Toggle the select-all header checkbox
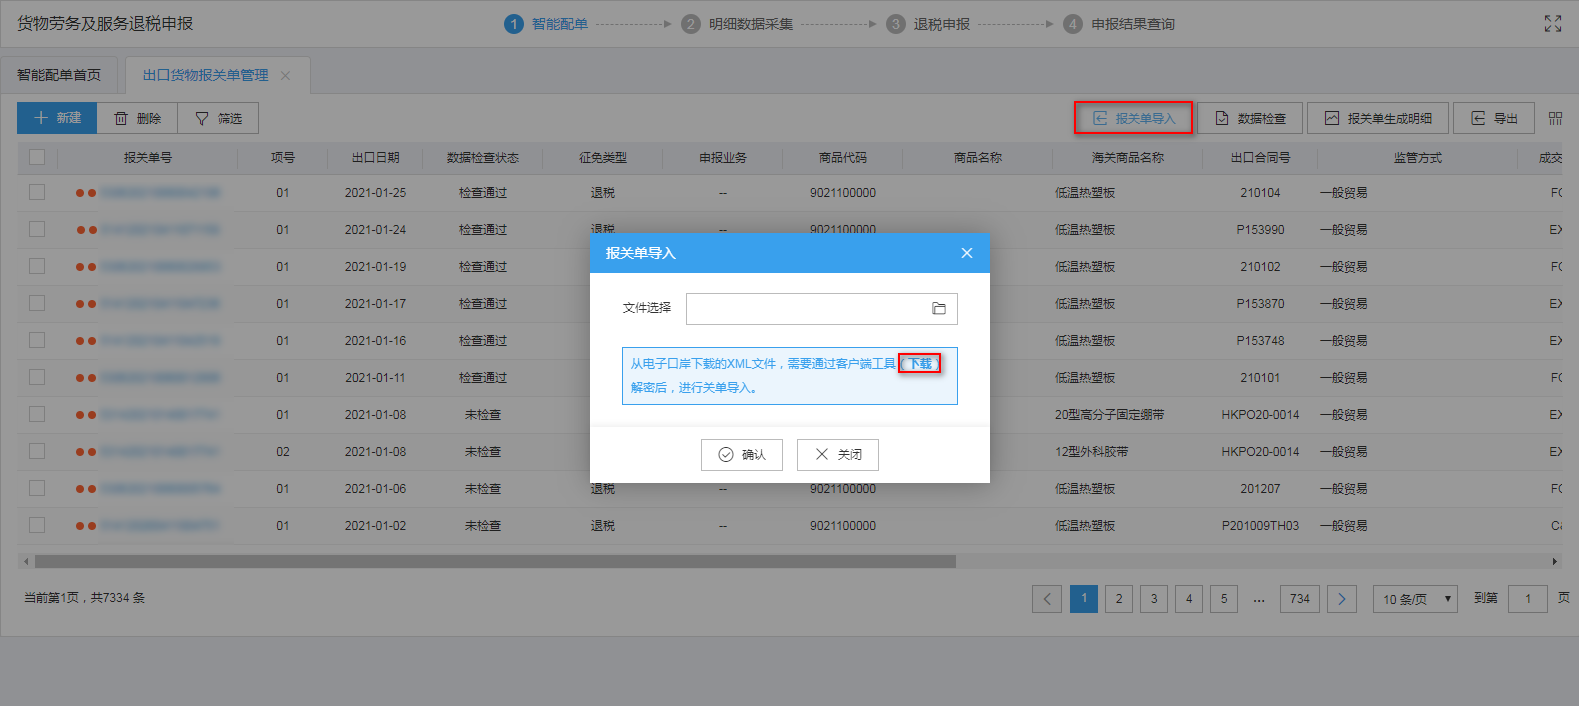Screen dimensions: 1579x706 (37, 157)
